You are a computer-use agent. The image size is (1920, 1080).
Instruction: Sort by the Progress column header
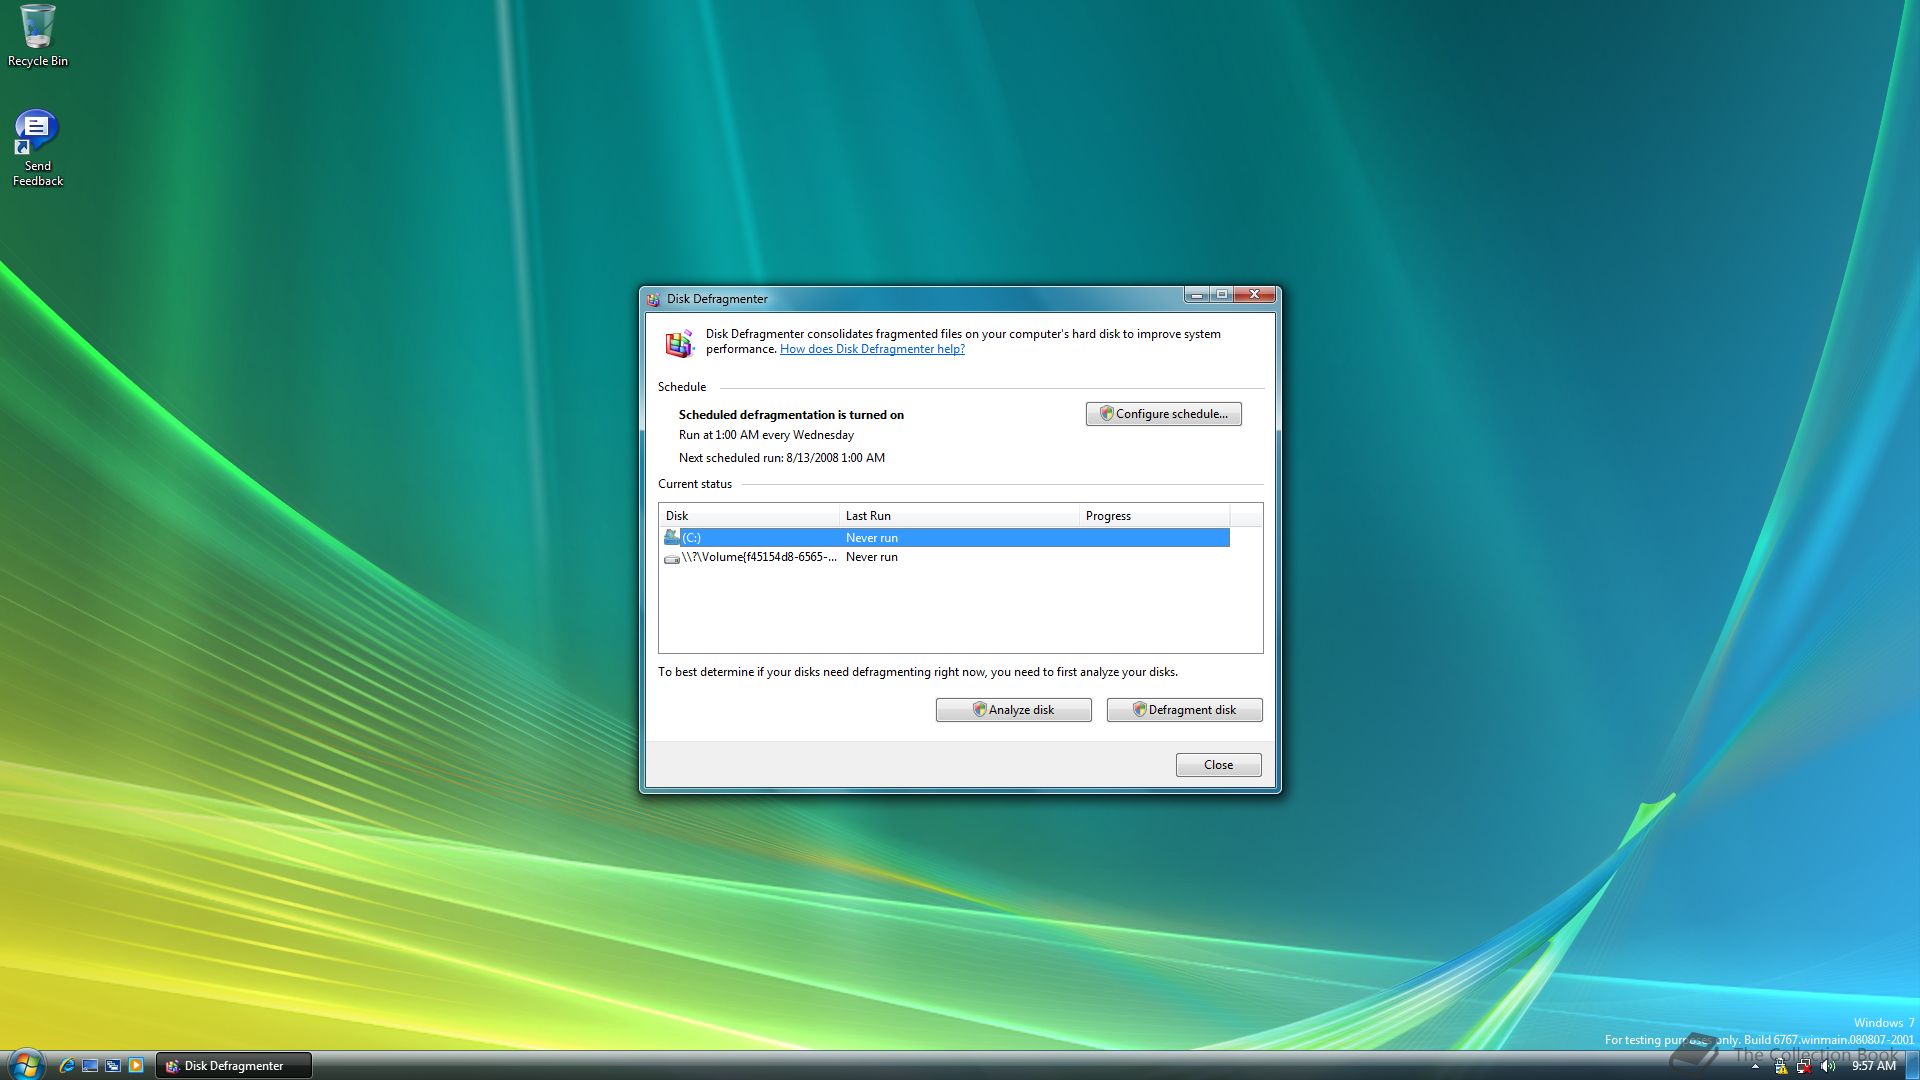[x=1154, y=516]
